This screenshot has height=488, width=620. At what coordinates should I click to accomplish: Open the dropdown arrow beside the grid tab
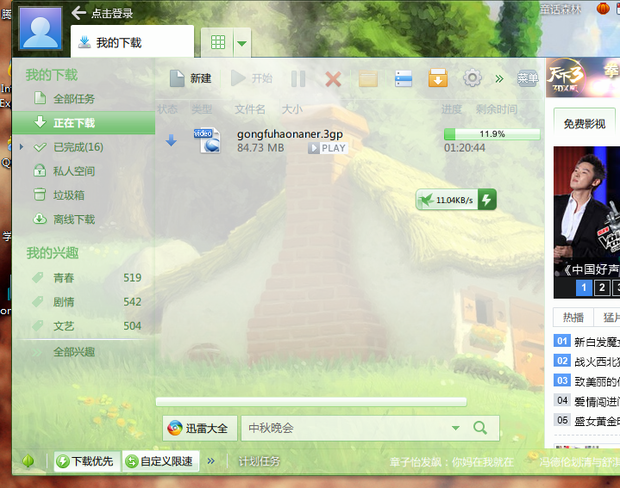[x=243, y=42]
